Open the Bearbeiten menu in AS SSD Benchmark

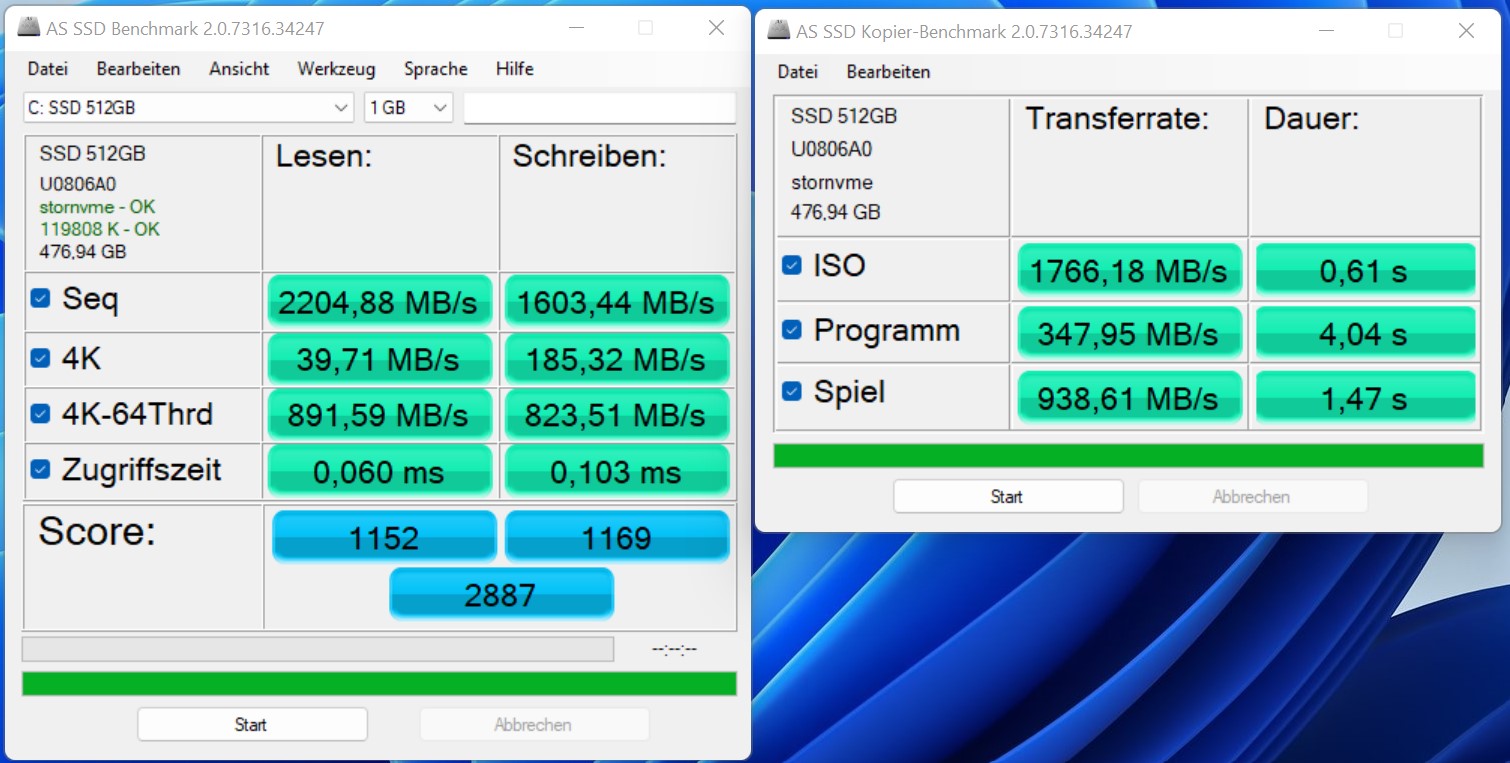[138, 69]
